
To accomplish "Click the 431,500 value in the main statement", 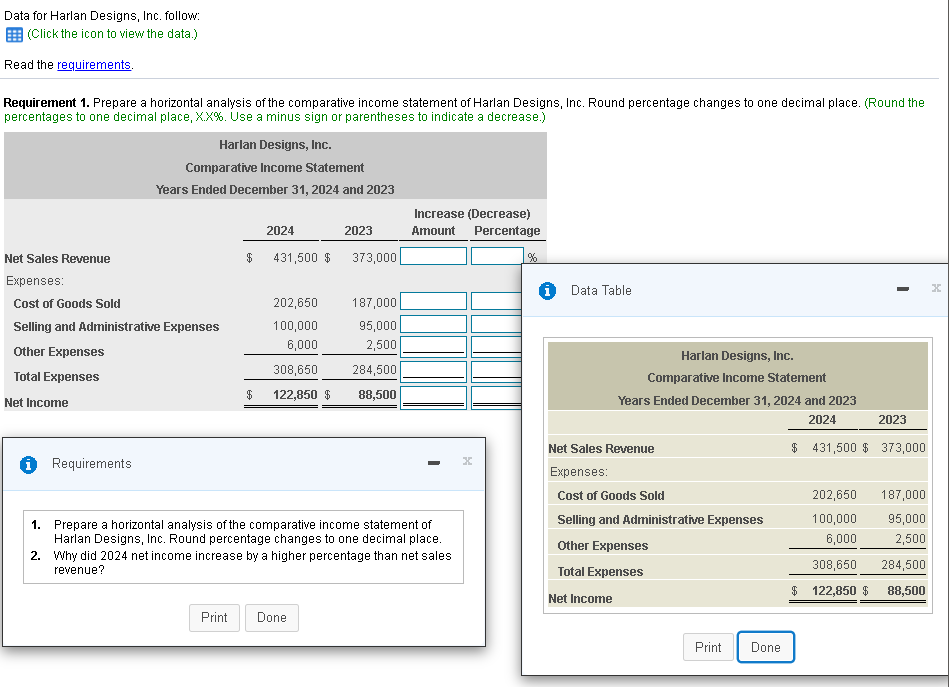I will [295, 258].
